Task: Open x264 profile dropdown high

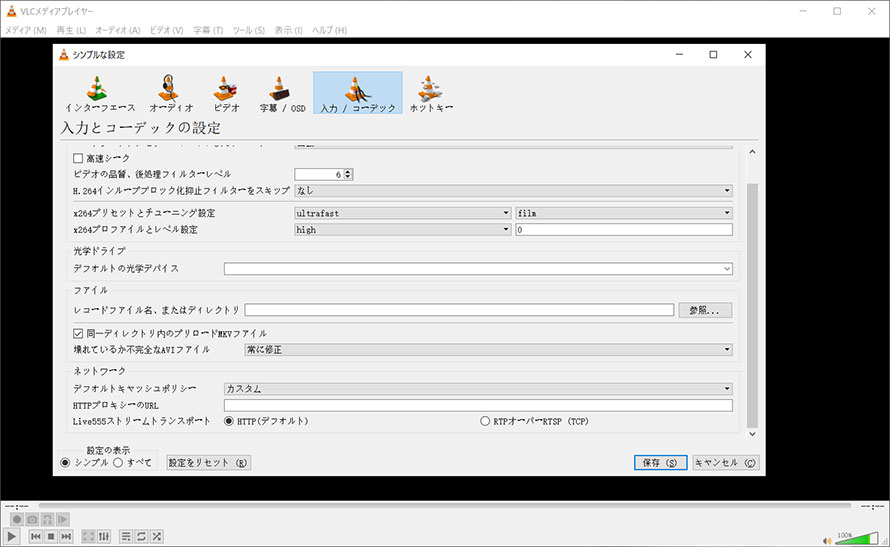Action: (402, 230)
